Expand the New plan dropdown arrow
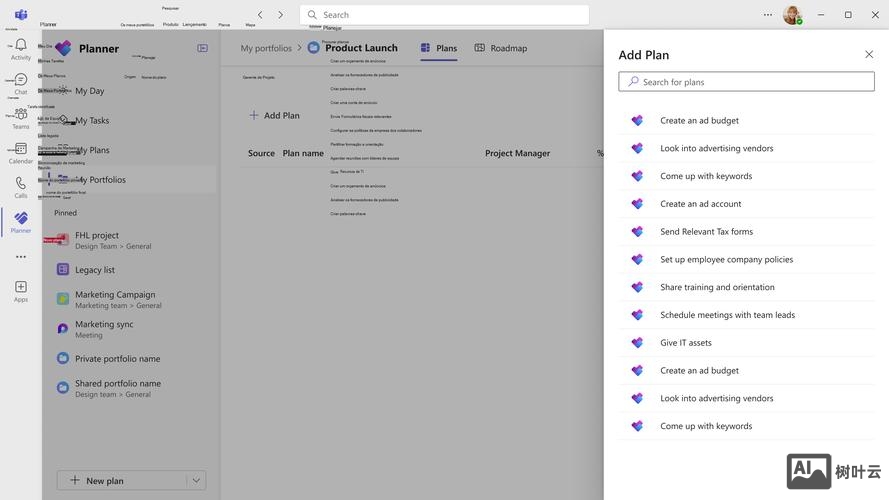This screenshot has width=889, height=500. pyautogui.click(x=196, y=481)
